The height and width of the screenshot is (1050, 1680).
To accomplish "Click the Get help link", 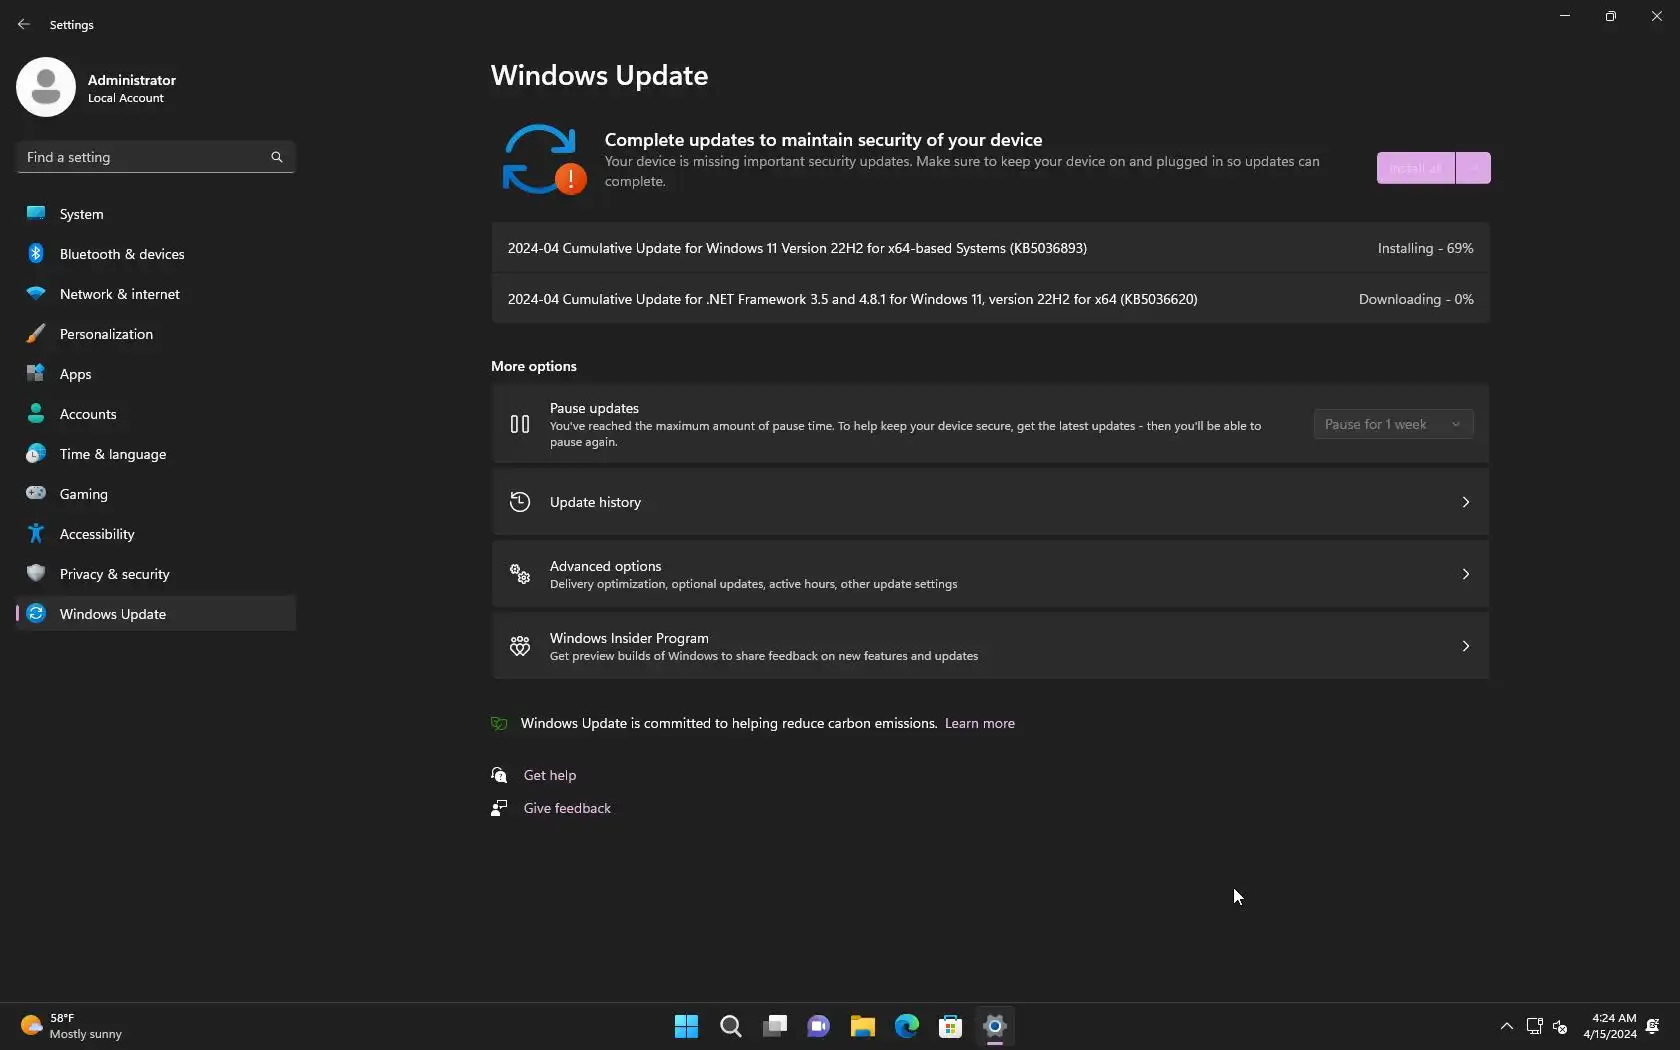I will click(550, 775).
